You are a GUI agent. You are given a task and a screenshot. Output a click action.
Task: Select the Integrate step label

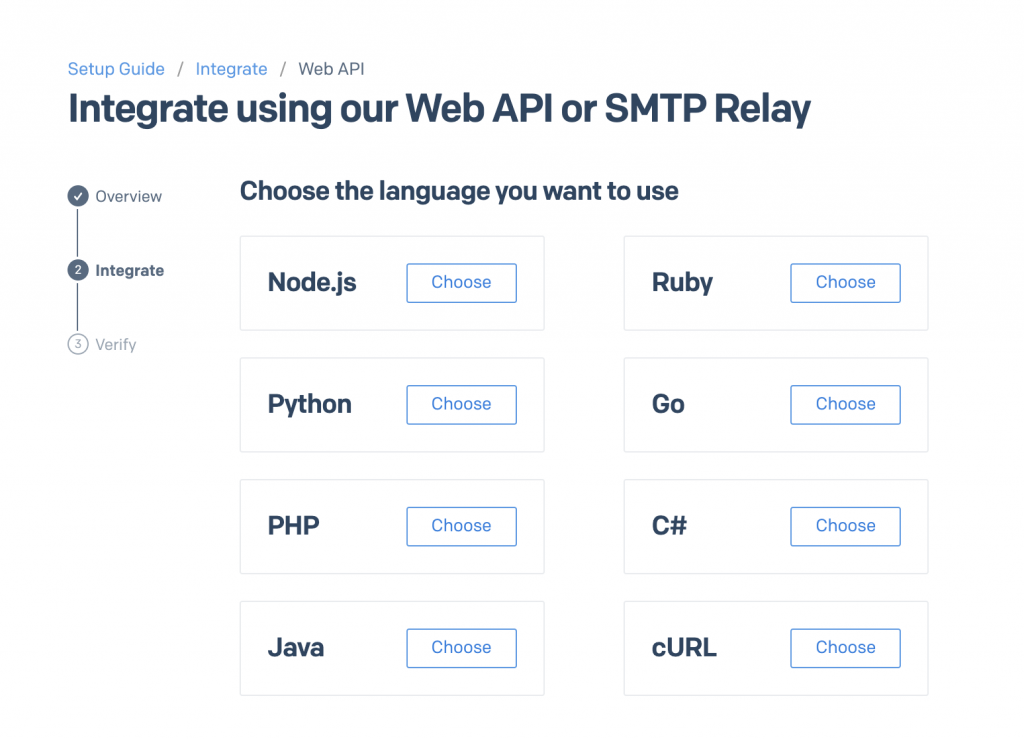129,271
